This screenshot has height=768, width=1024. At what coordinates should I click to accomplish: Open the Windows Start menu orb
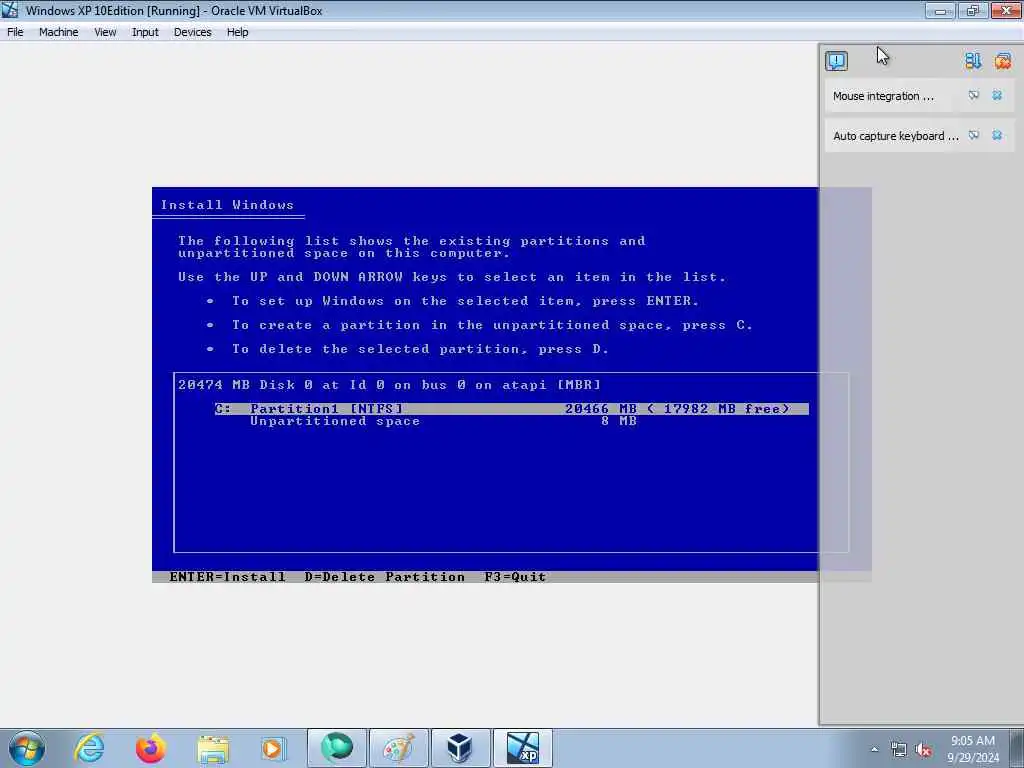27,748
